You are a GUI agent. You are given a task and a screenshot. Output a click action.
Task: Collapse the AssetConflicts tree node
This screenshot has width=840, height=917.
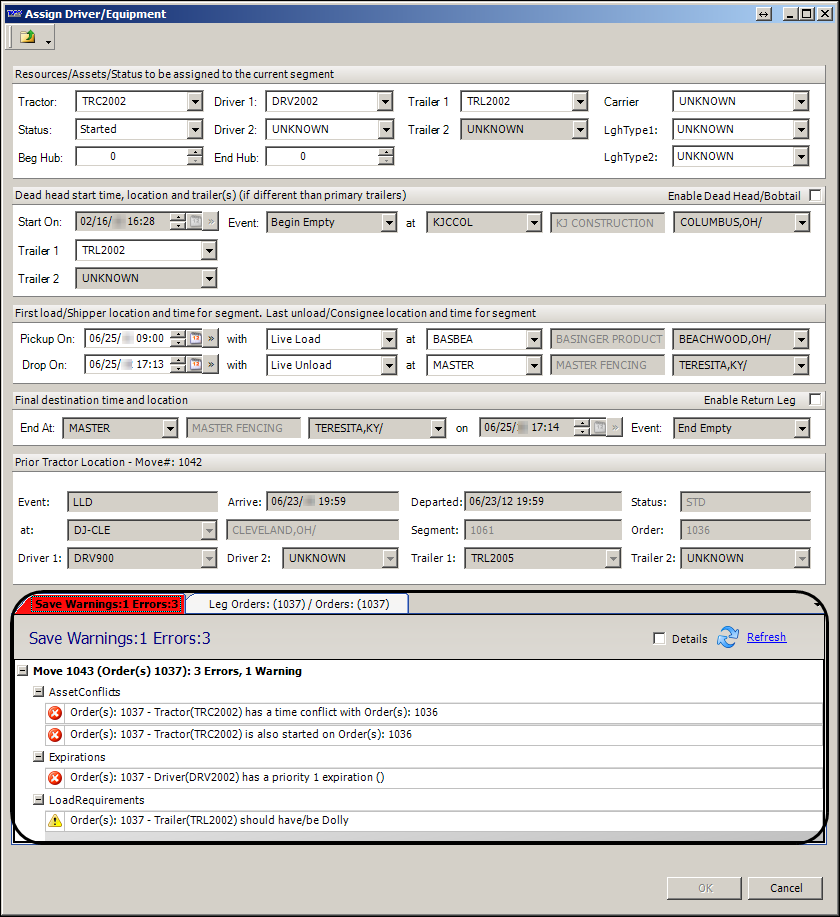(38, 692)
